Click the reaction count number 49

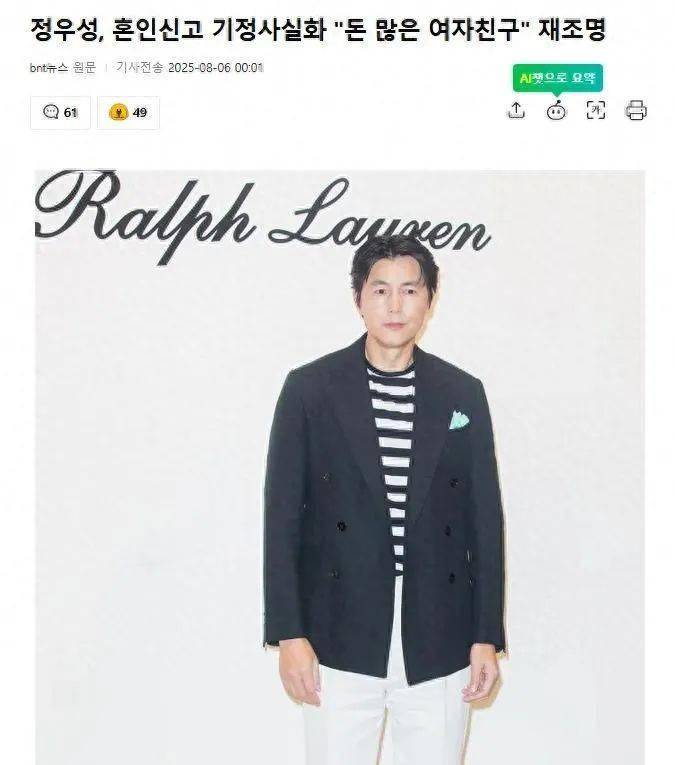[139, 113]
